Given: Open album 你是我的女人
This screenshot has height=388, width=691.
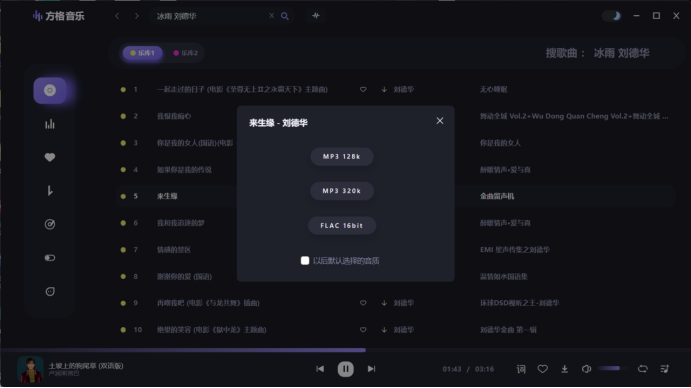Looking at the screenshot, I should click(x=500, y=143).
